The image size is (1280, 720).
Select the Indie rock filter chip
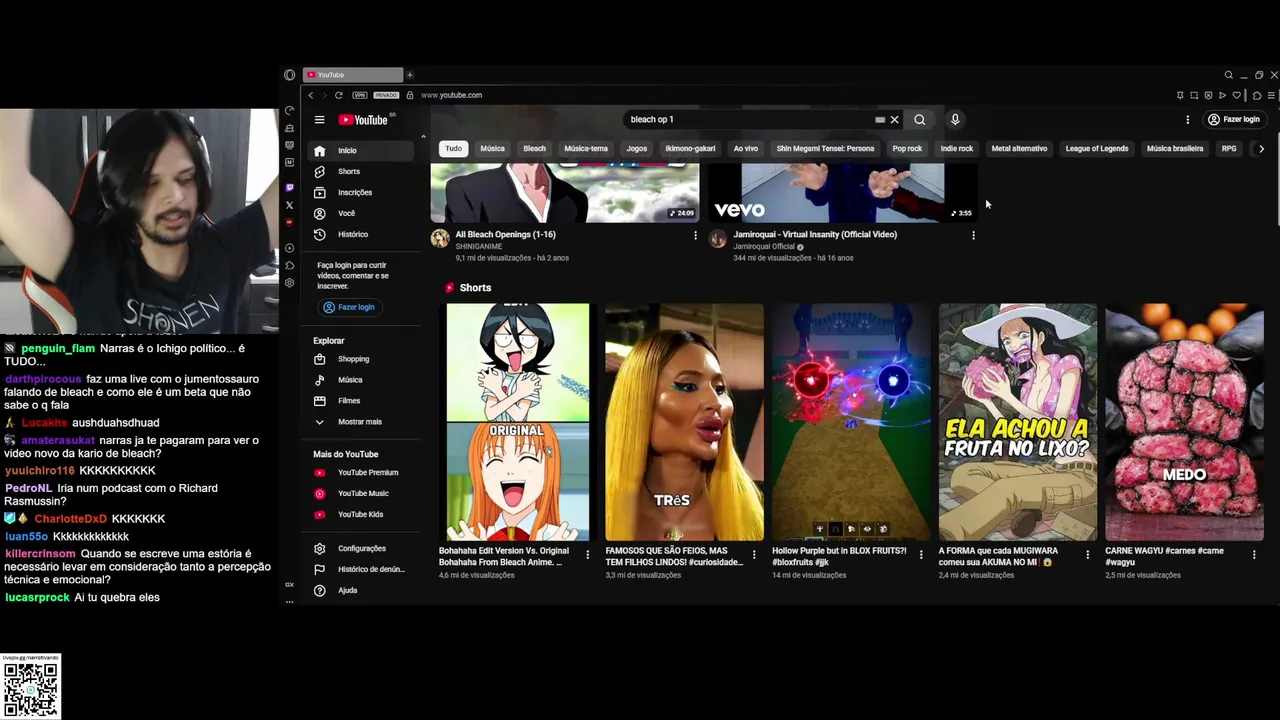(957, 149)
